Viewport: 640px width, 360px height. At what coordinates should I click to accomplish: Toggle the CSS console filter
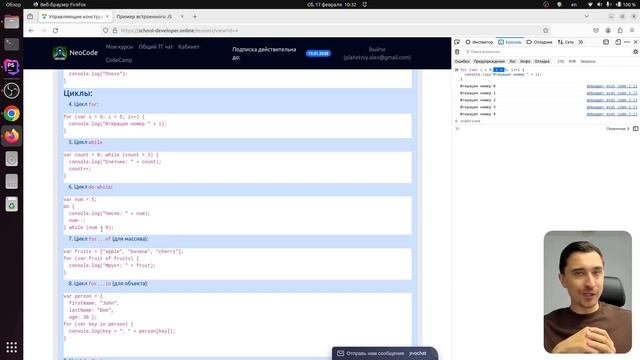[x=561, y=61]
